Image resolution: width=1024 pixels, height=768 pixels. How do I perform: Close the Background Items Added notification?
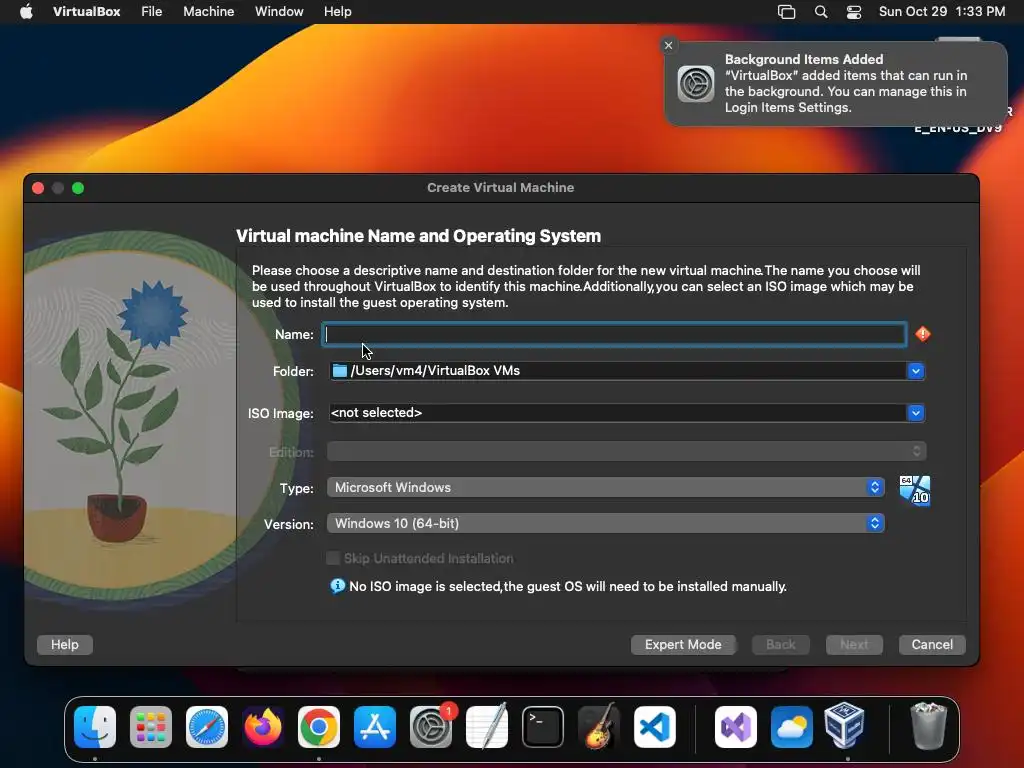coord(668,45)
